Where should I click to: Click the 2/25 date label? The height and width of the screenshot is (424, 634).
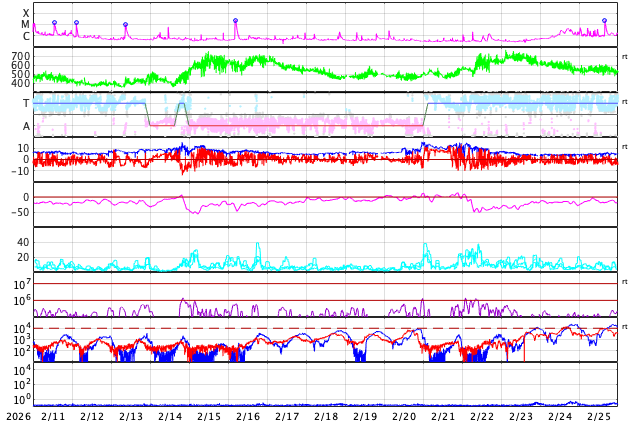599,416
